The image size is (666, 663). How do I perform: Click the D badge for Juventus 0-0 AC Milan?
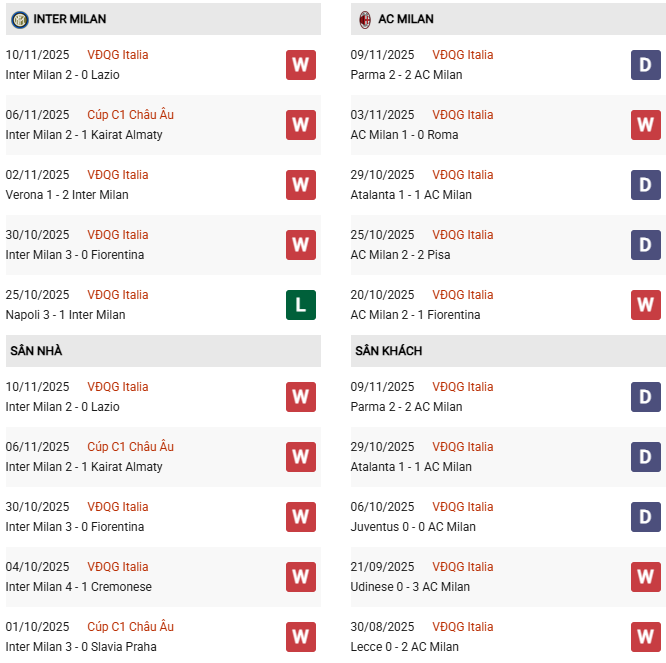[646, 517]
